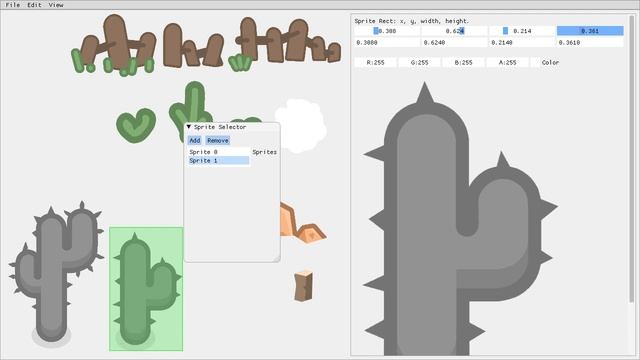The width and height of the screenshot is (640, 360).
Task: Open the File menu
Action: point(13,5)
